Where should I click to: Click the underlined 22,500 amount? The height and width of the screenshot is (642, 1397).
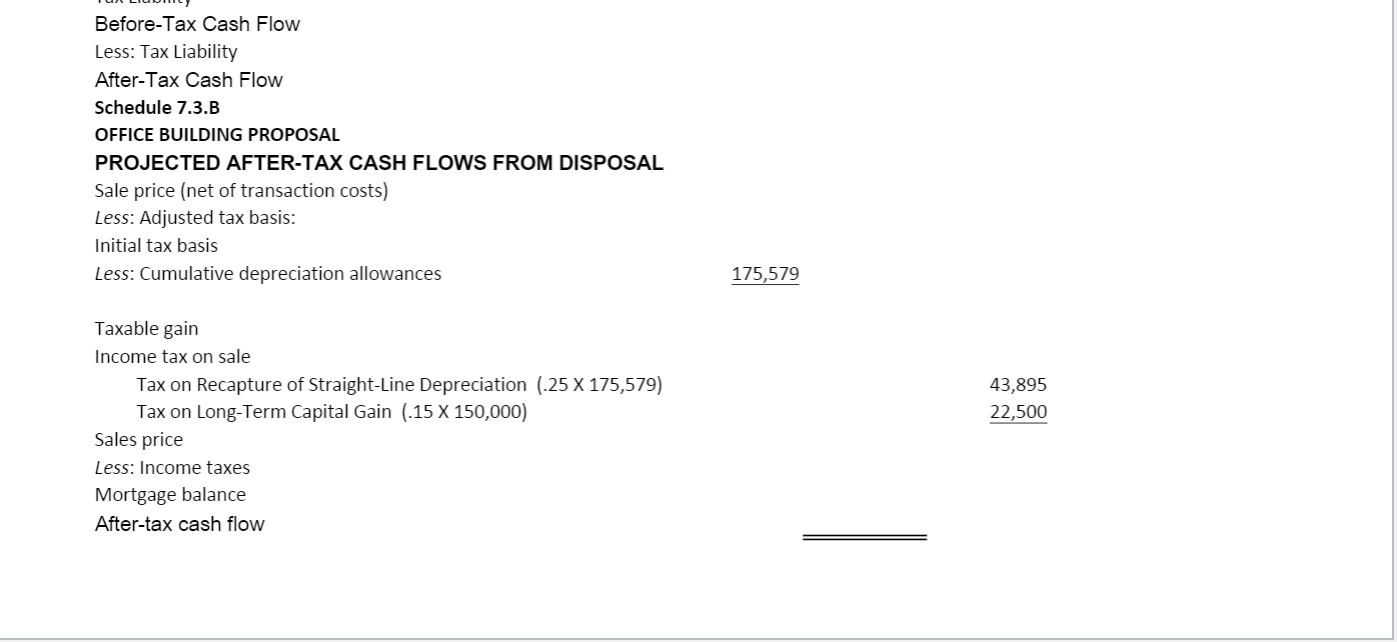pyautogui.click(x=1018, y=412)
